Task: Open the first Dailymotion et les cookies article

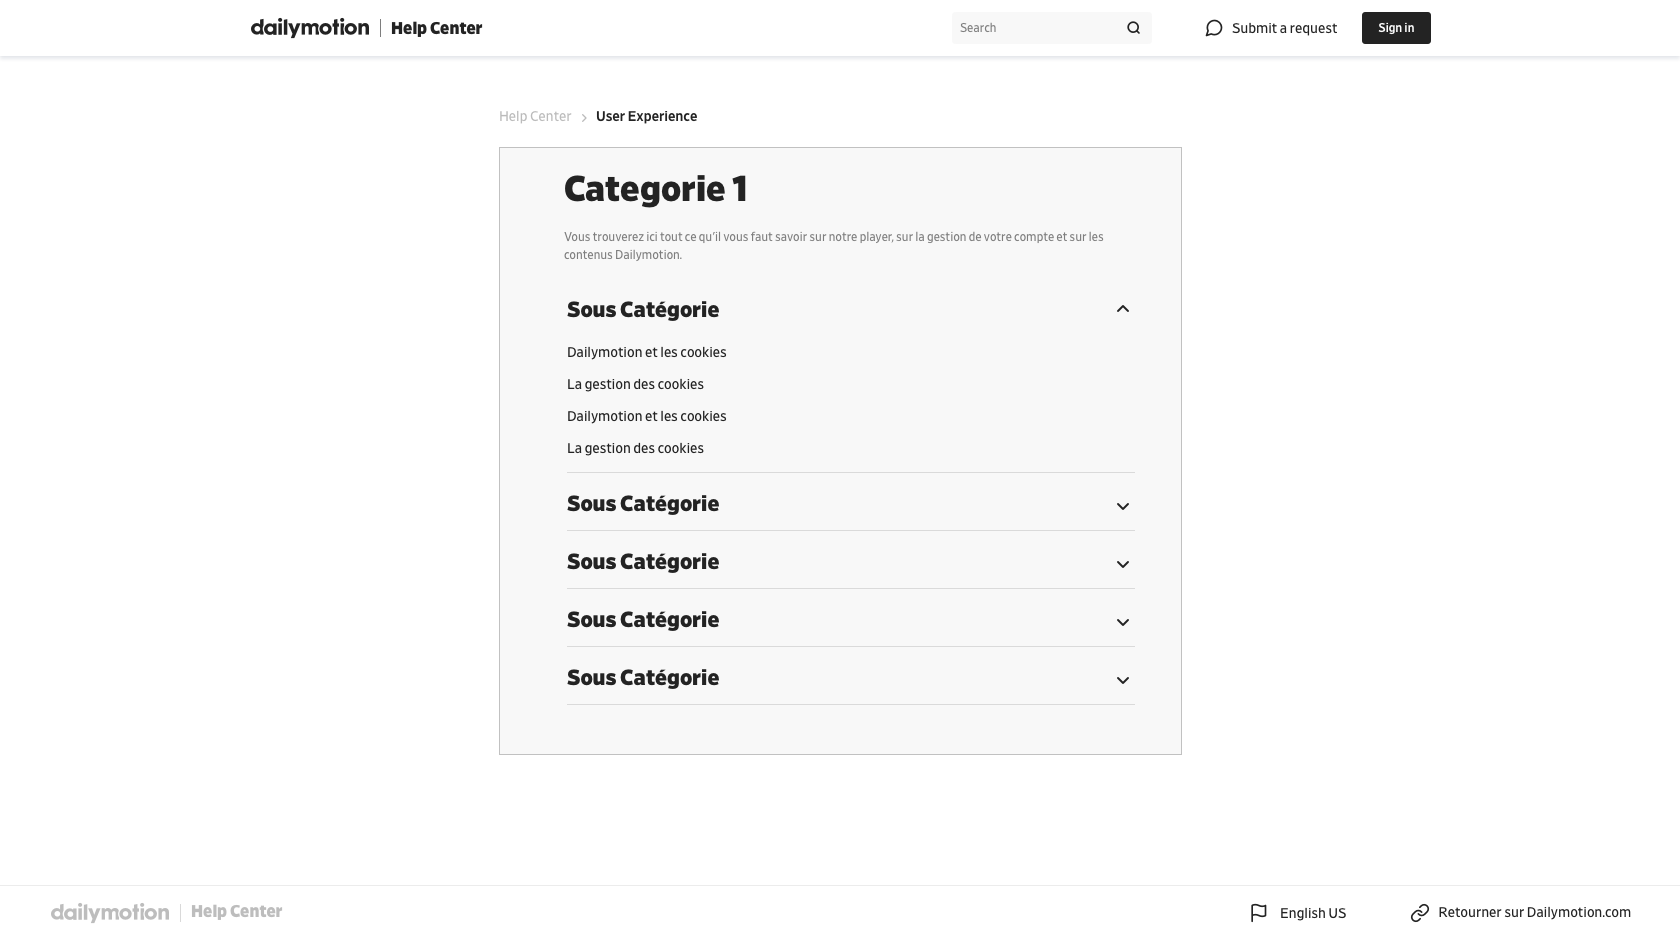Action: 646,352
